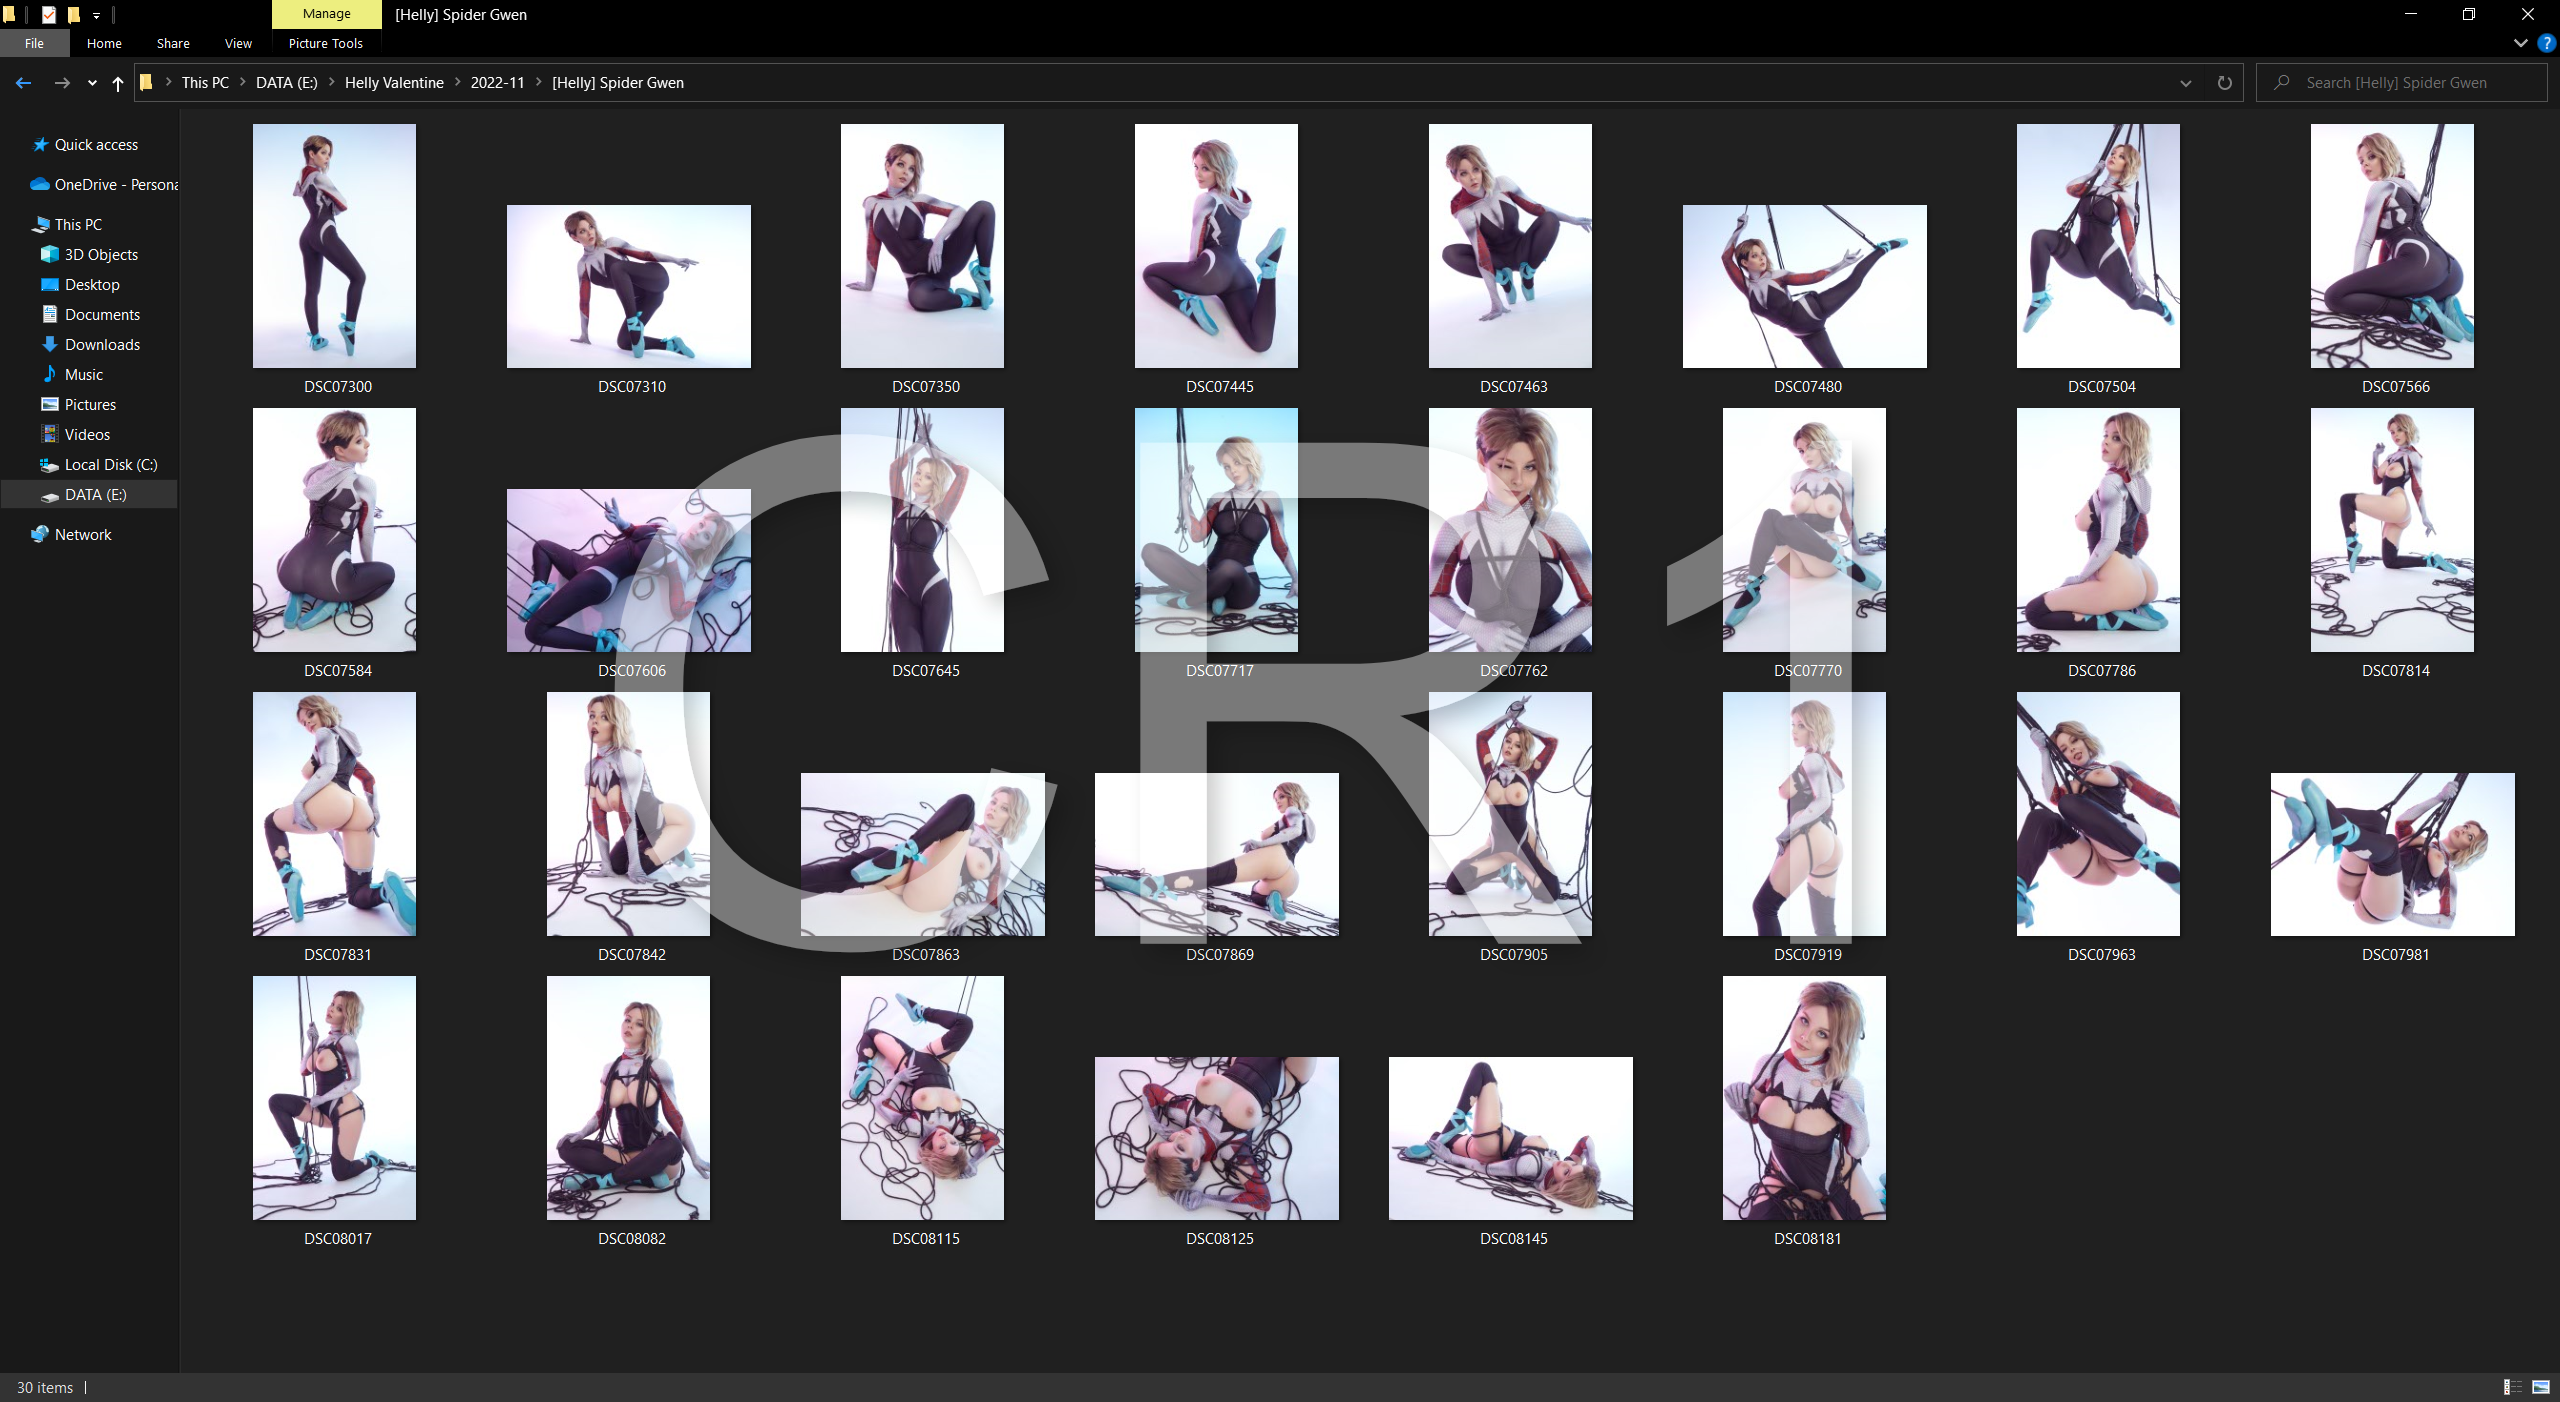Click the 2022-11 breadcrumb in address bar

coord(497,83)
